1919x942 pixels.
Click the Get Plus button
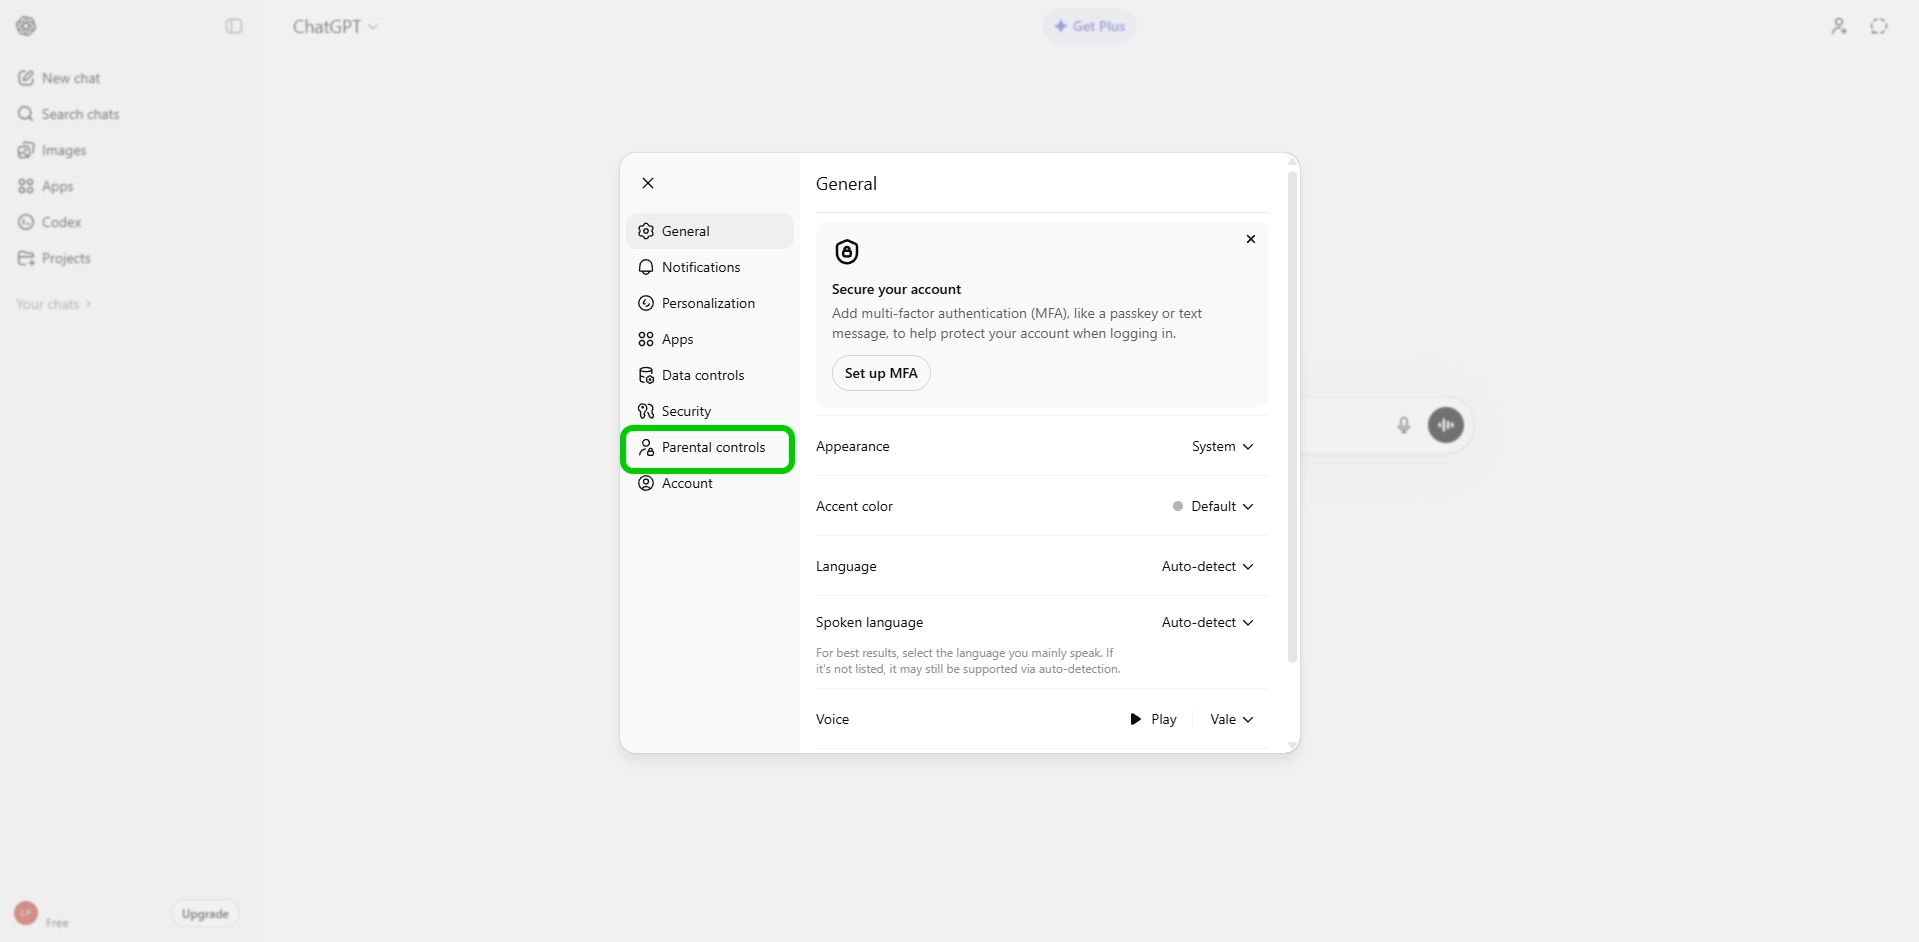click(x=1089, y=26)
